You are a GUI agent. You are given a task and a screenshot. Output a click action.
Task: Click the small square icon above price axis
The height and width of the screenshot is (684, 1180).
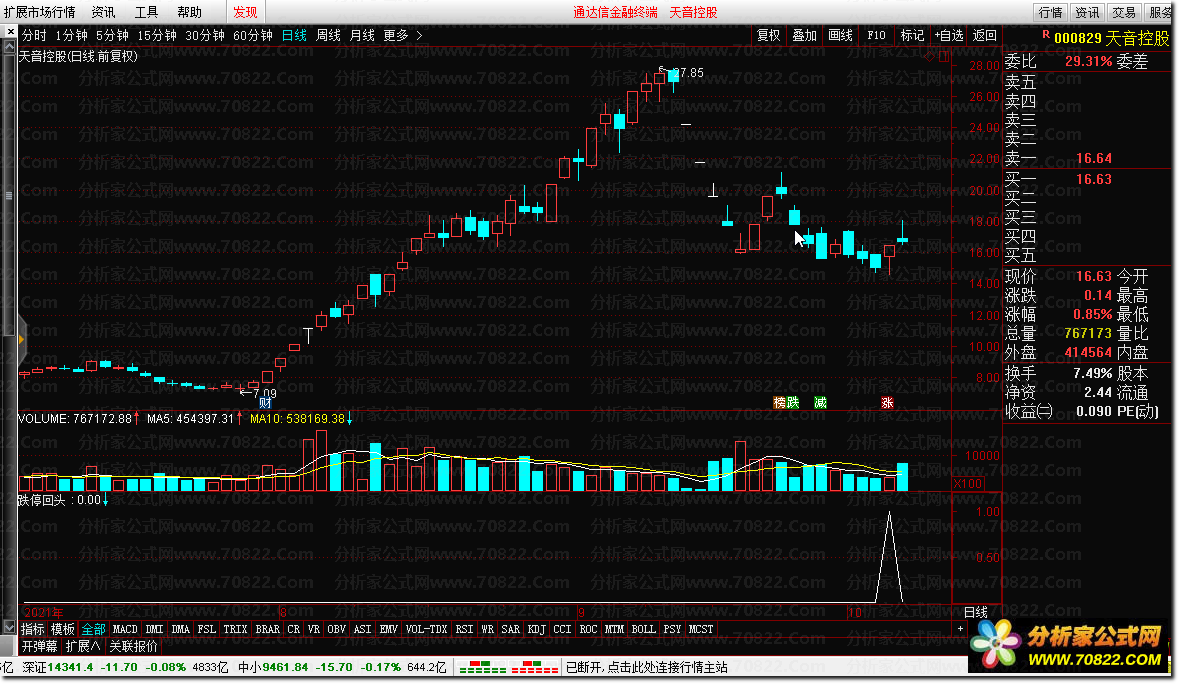[x=944, y=56]
